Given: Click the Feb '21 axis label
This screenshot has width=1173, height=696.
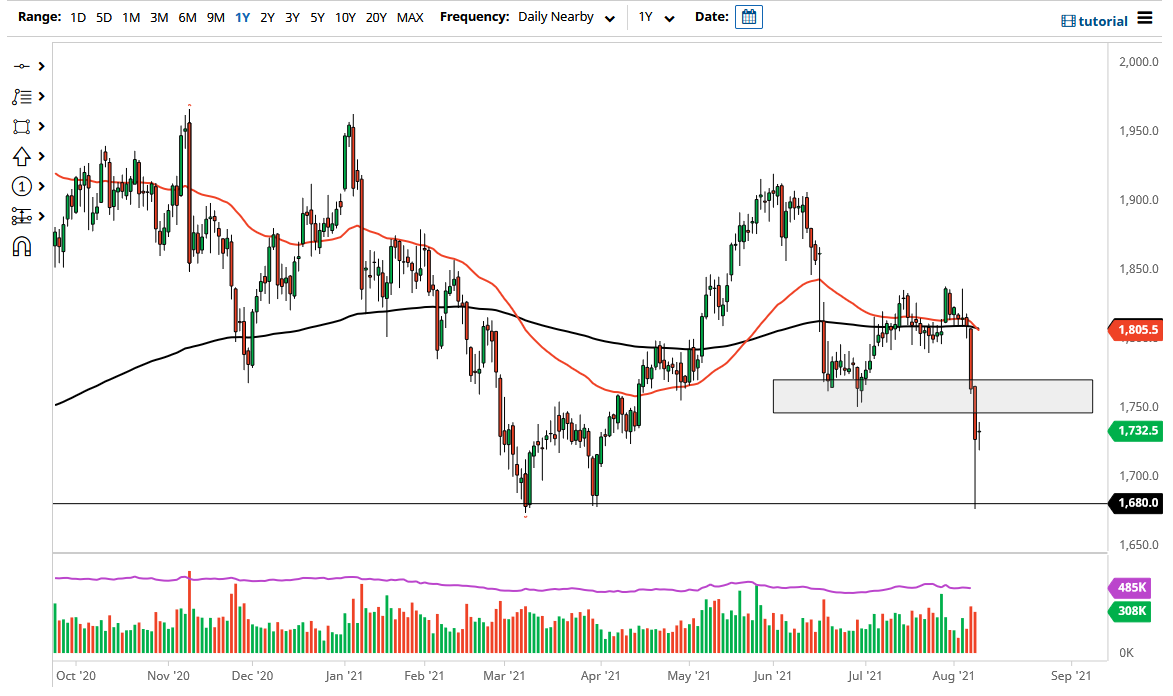Looking at the screenshot, I should (424, 676).
